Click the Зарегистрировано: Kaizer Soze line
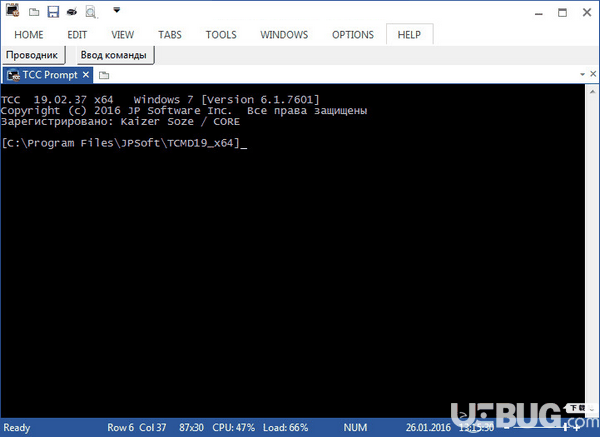The image size is (600, 437). (120, 122)
